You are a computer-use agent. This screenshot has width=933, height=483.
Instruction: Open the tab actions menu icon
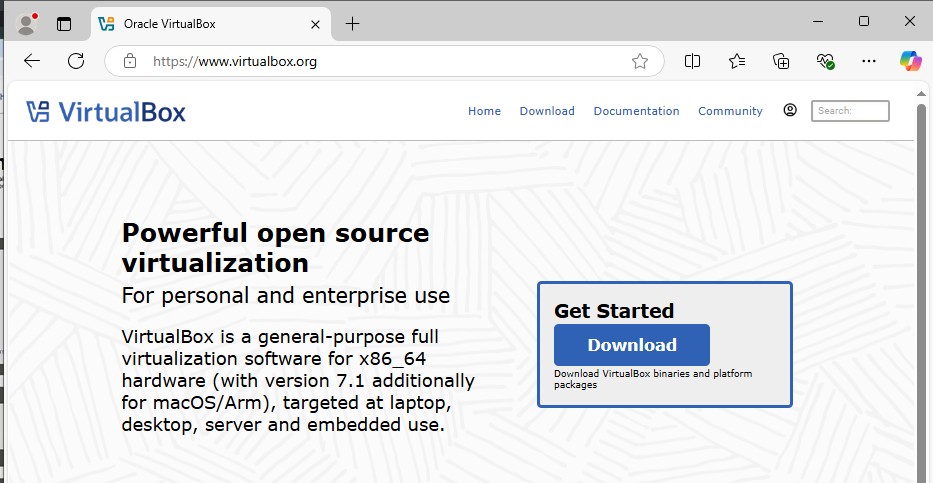[x=64, y=24]
